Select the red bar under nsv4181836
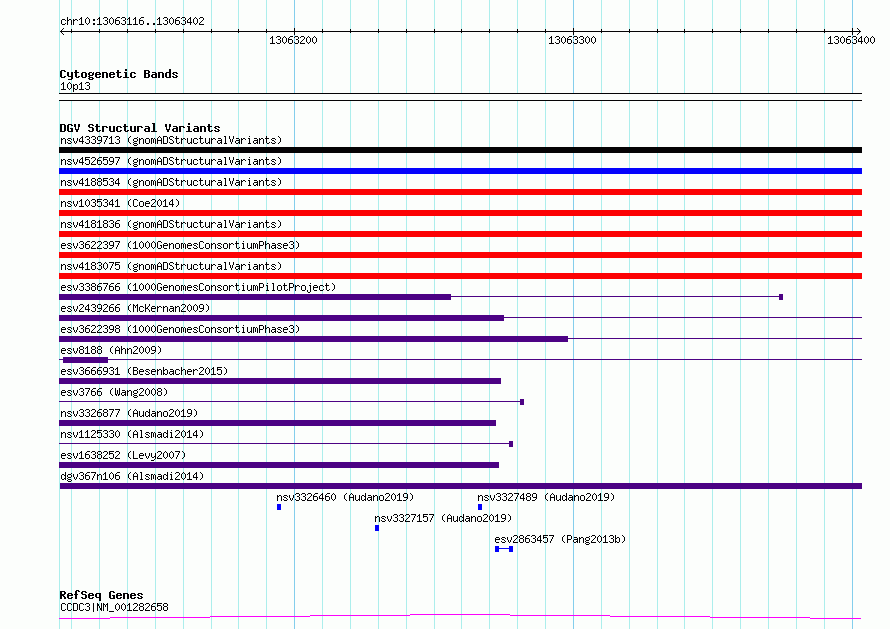 460,234
